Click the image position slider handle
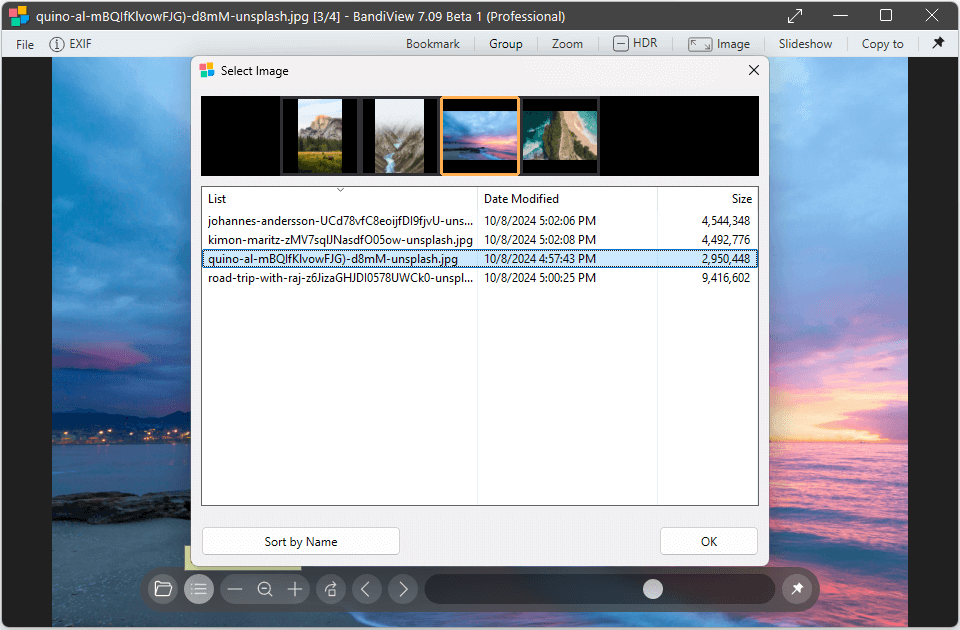This screenshot has width=960, height=630. tap(653, 589)
